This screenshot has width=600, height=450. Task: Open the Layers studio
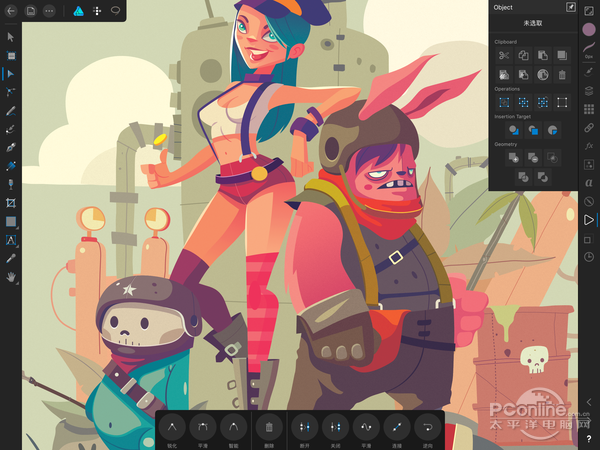(589, 91)
